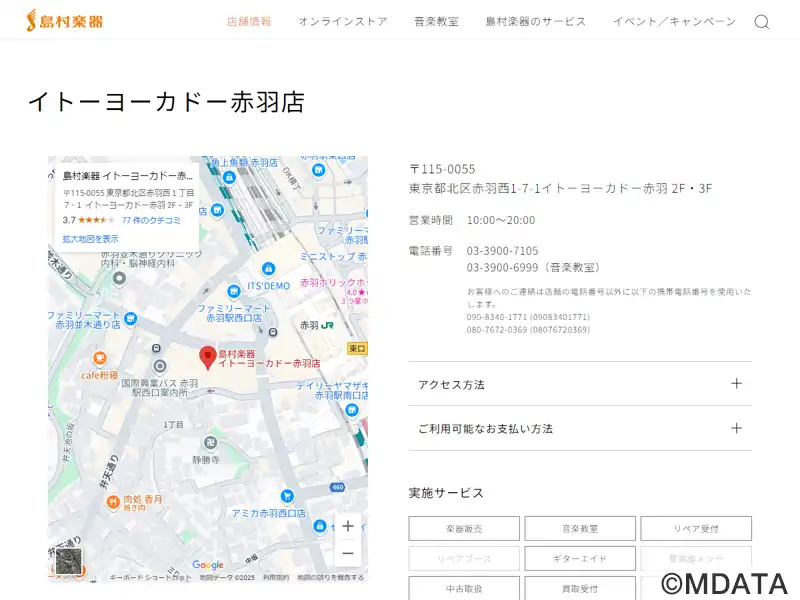Image resolution: width=800 pixels, height=600 pixels.
Task: Click phone number 03-3900-7105
Action: 502,251
